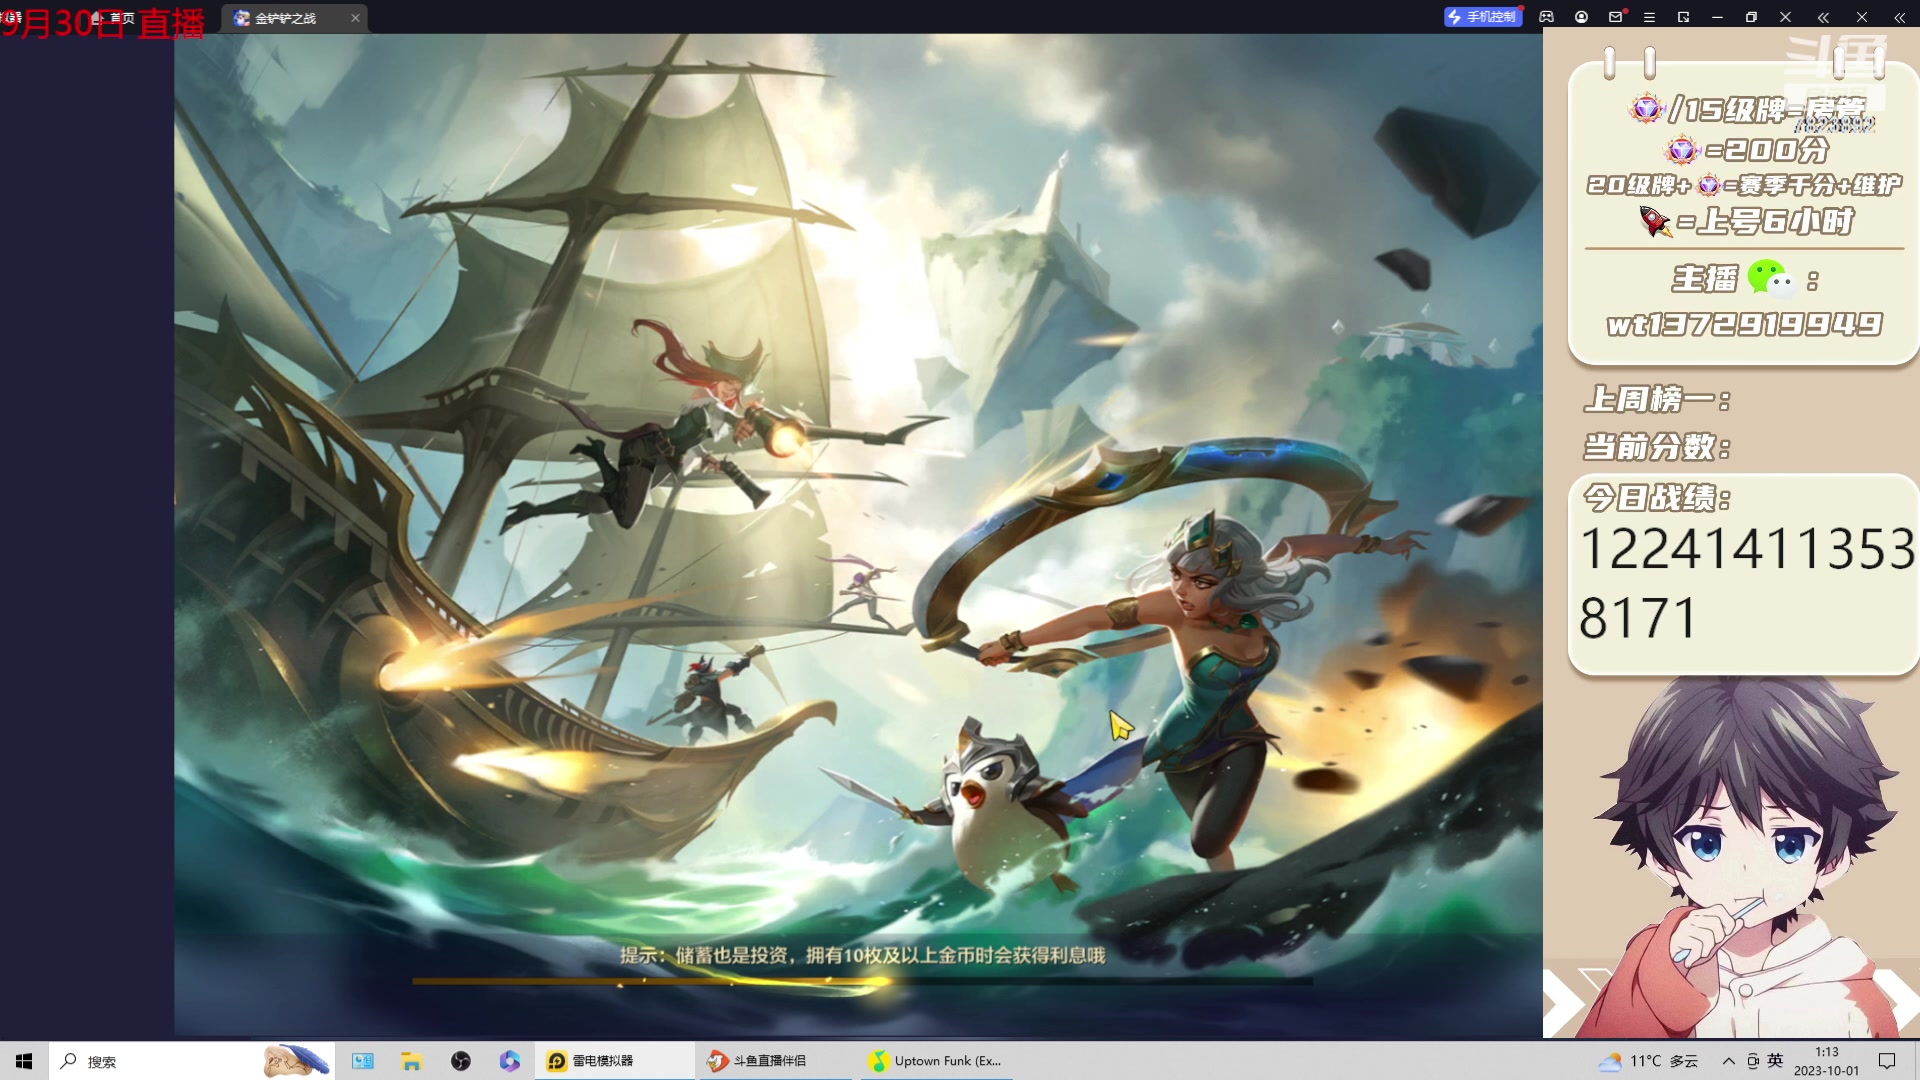Close the 金铲铲之战 tab
The height and width of the screenshot is (1080, 1920).
[355, 18]
